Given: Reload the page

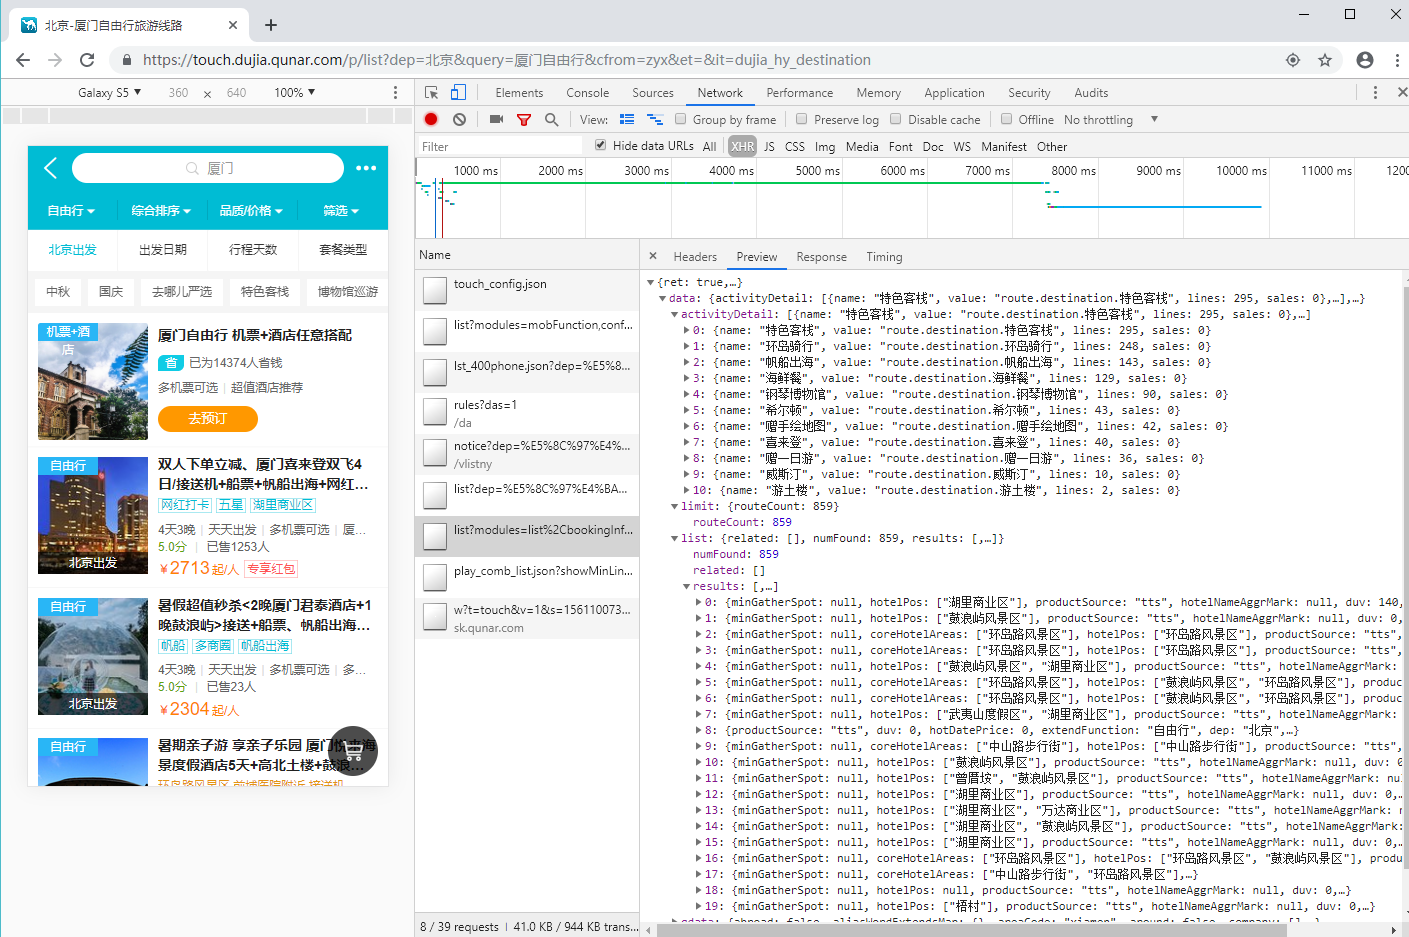Looking at the screenshot, I should click(x=87, y=60).
